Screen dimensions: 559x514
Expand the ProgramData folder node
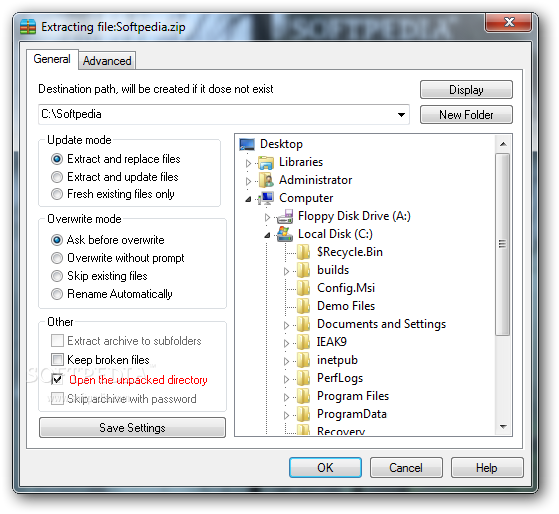click(x=286, y=415)
